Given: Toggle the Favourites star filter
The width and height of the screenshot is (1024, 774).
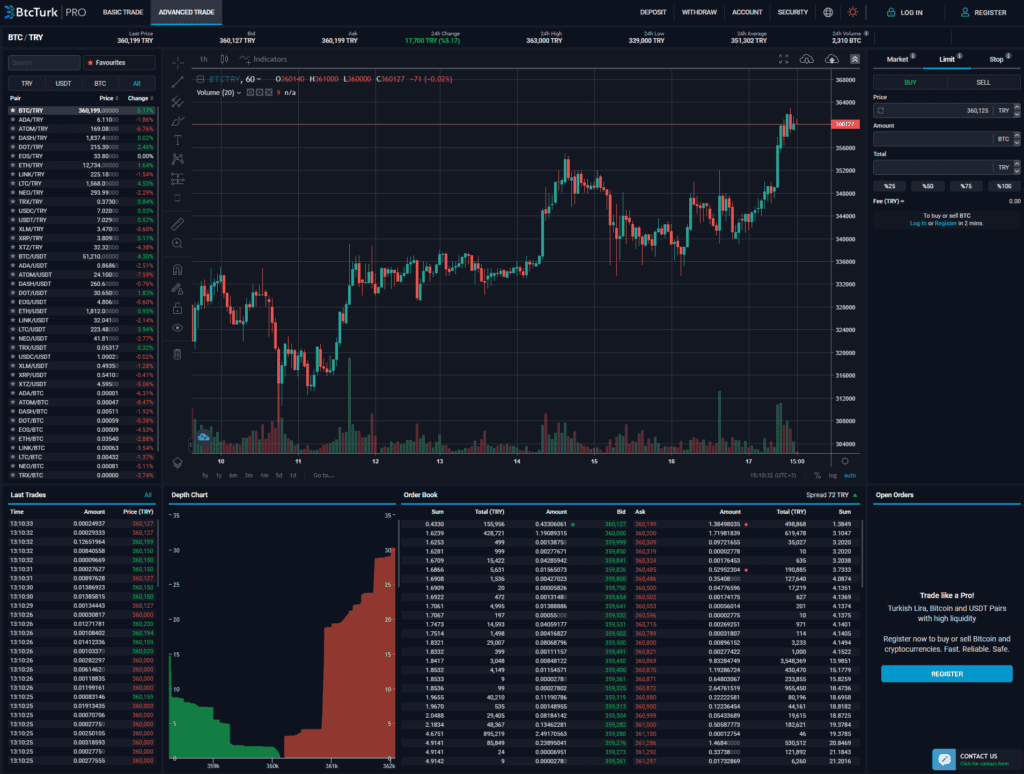Looking at the screenshot, I should point(120,63).
